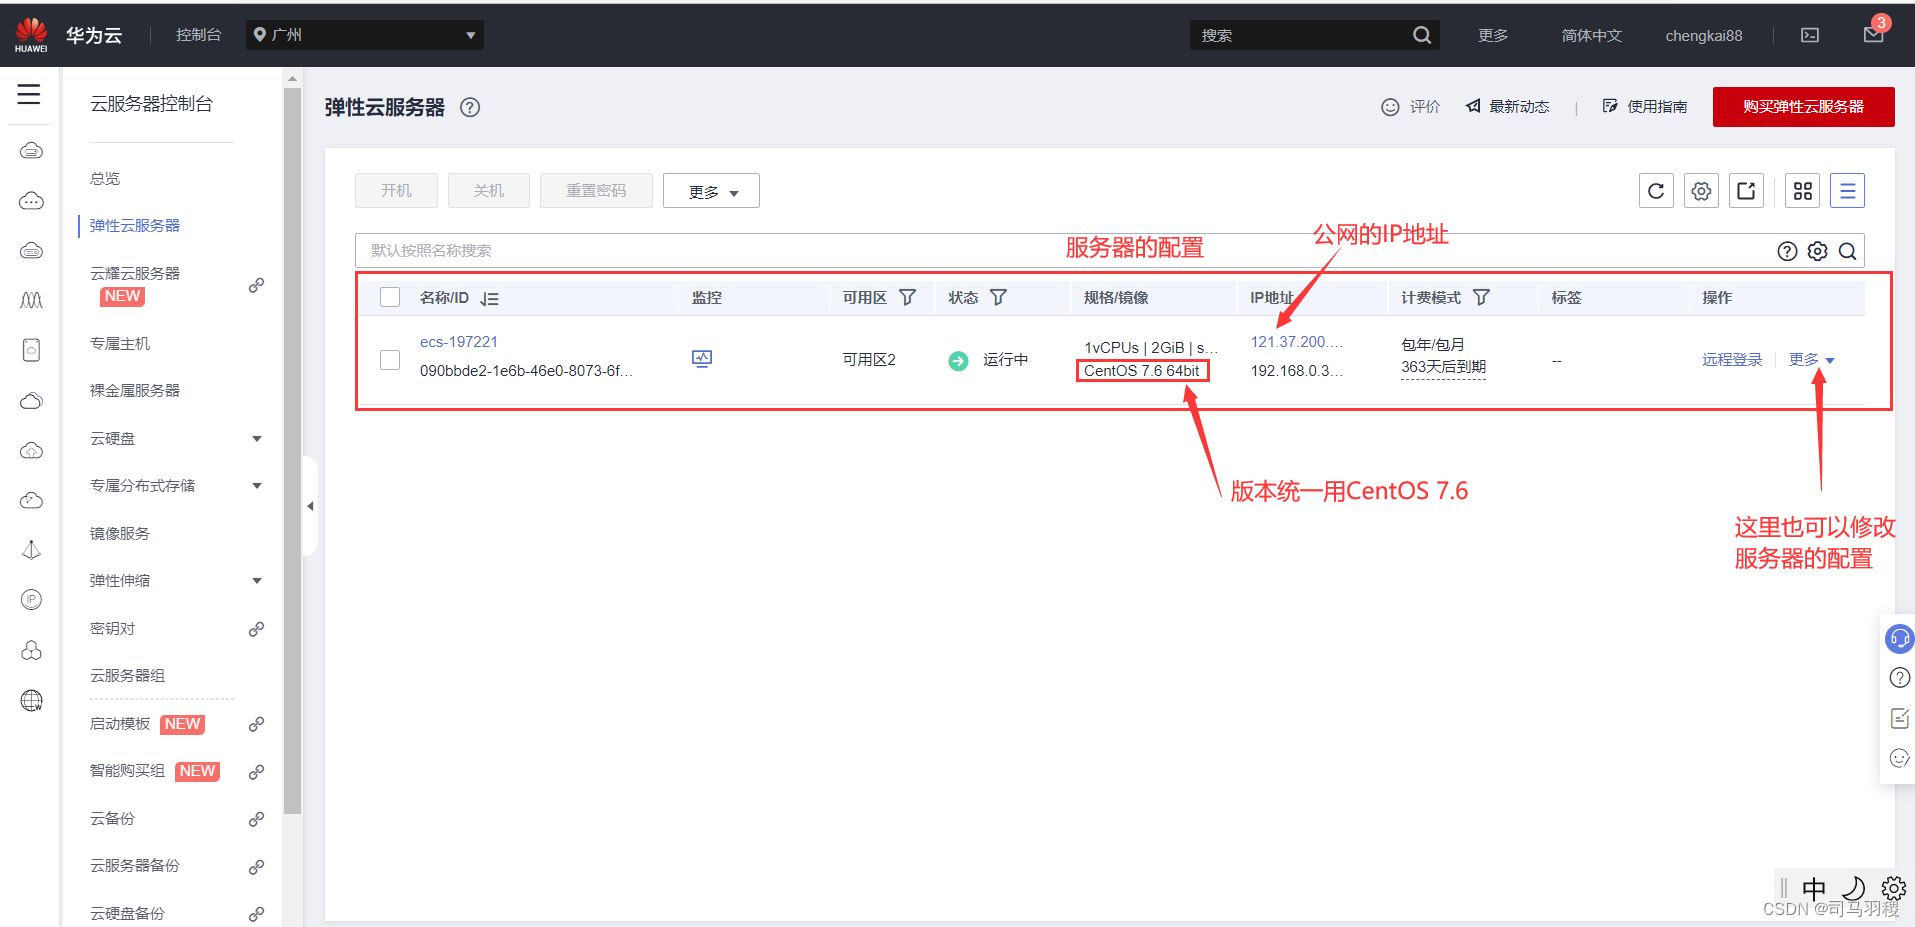1915x927 pixels.
Task: Click the refresh list icon button
Action: (x=1656, y=191)
